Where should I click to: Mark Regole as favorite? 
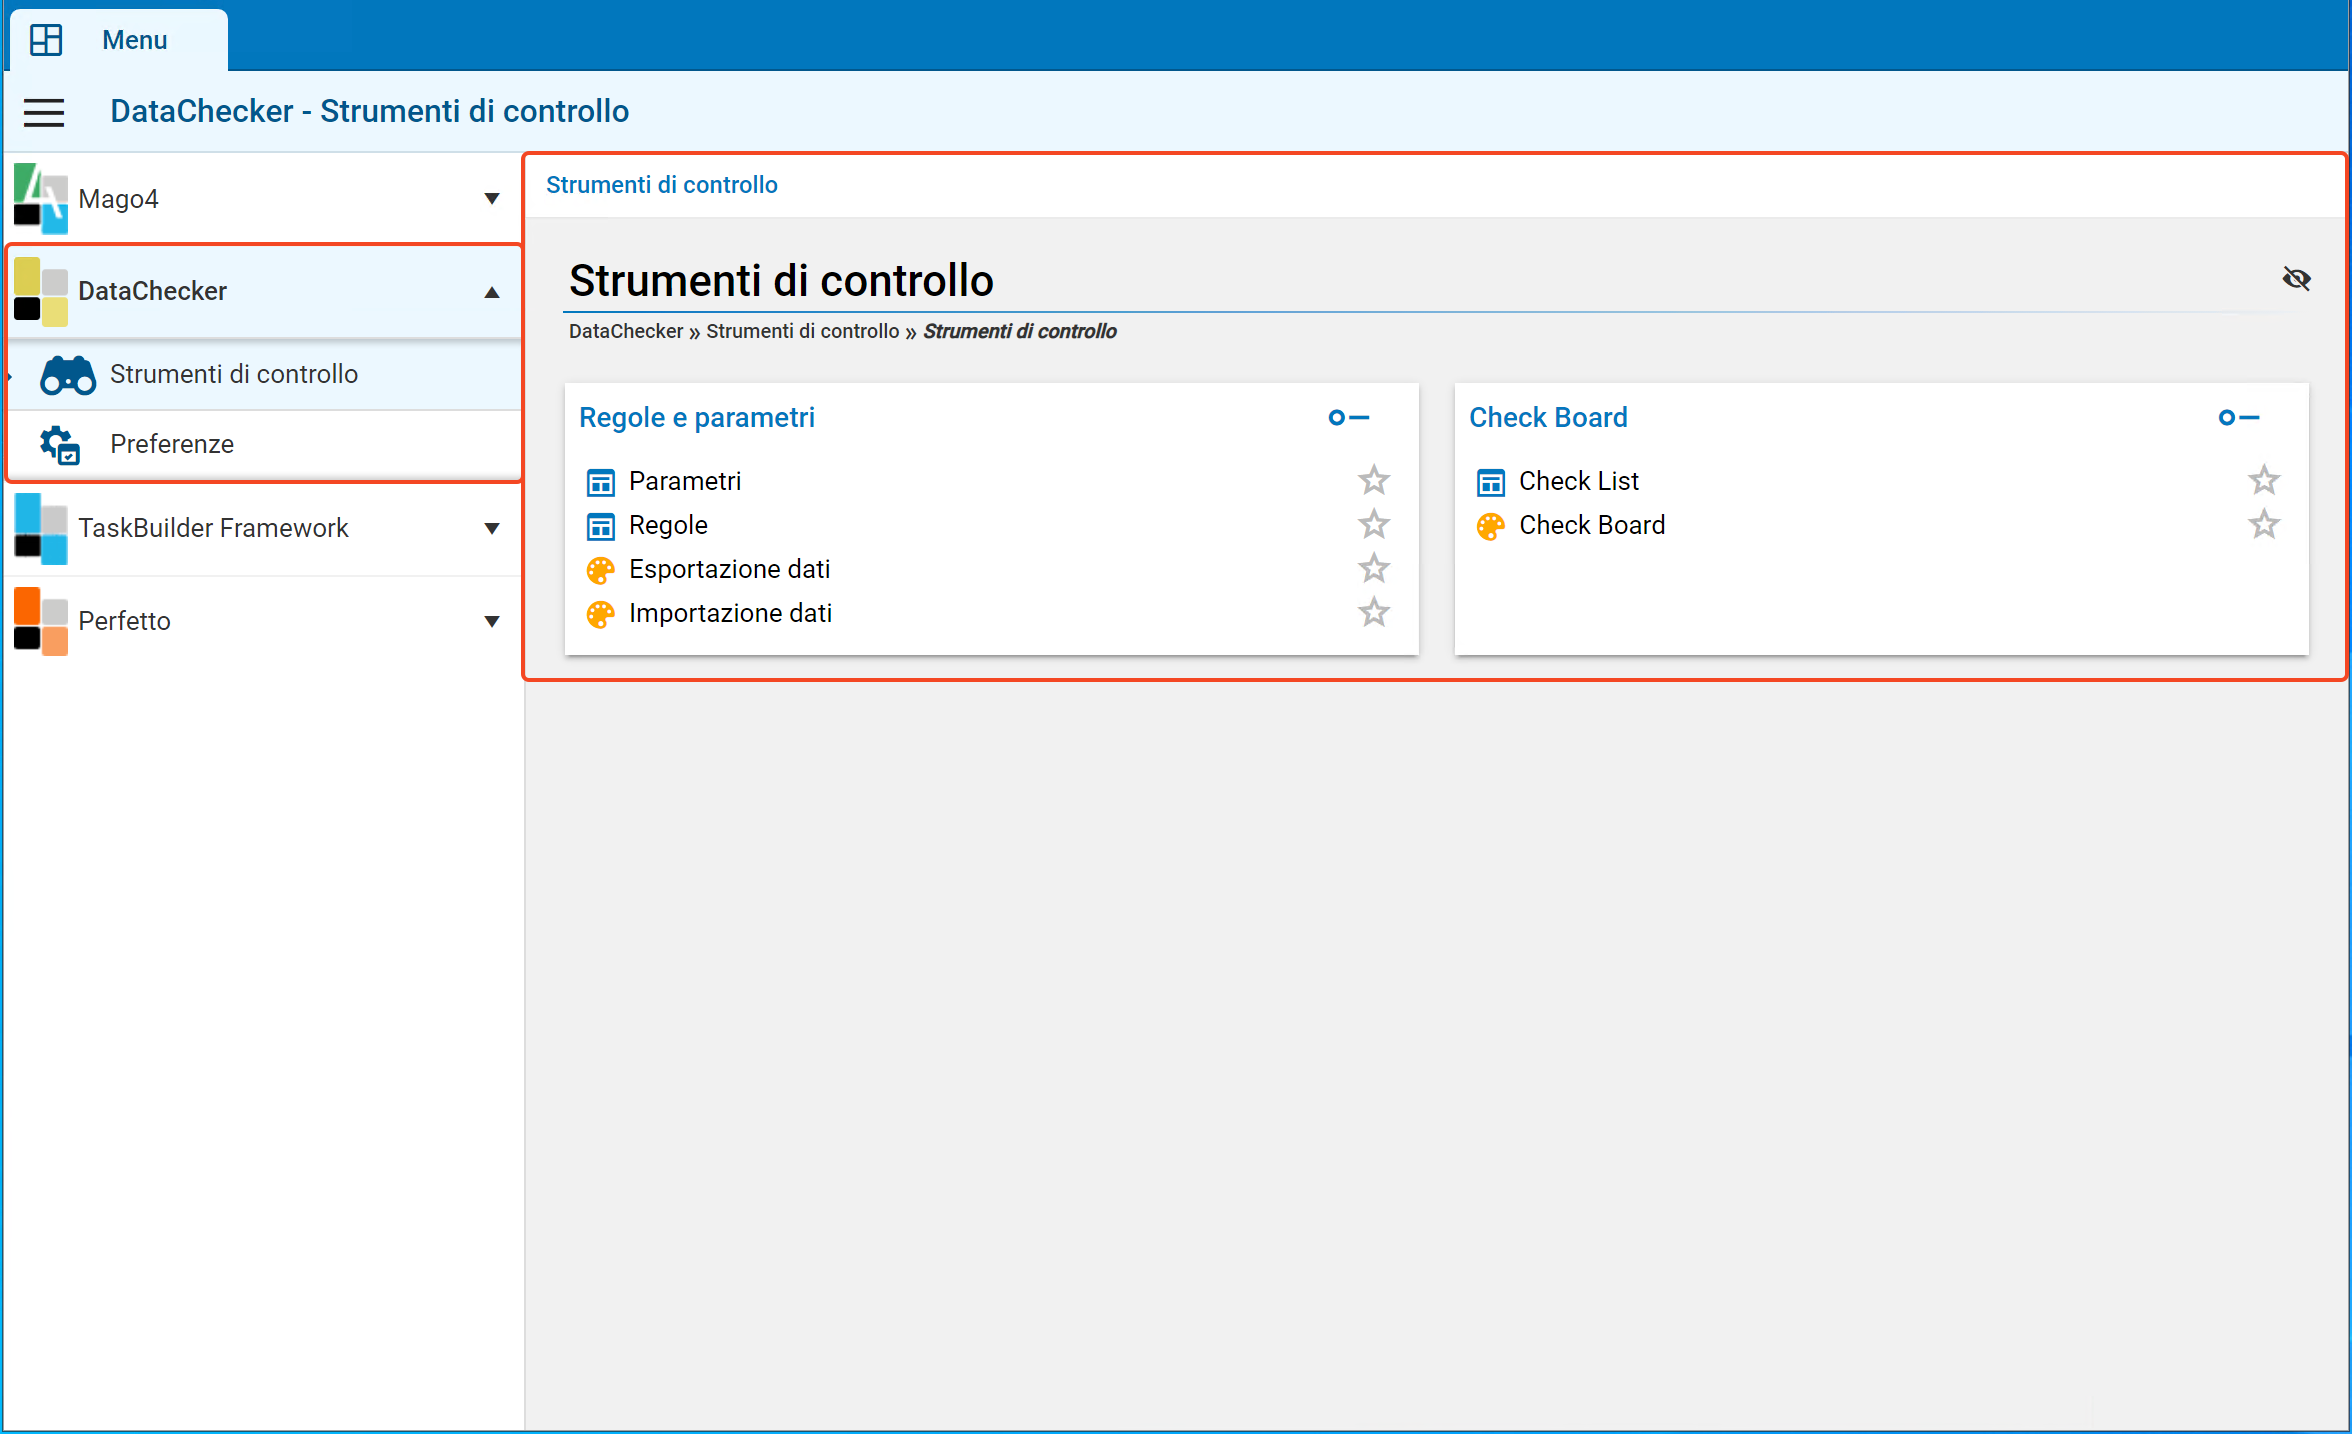click(1374, 525)
